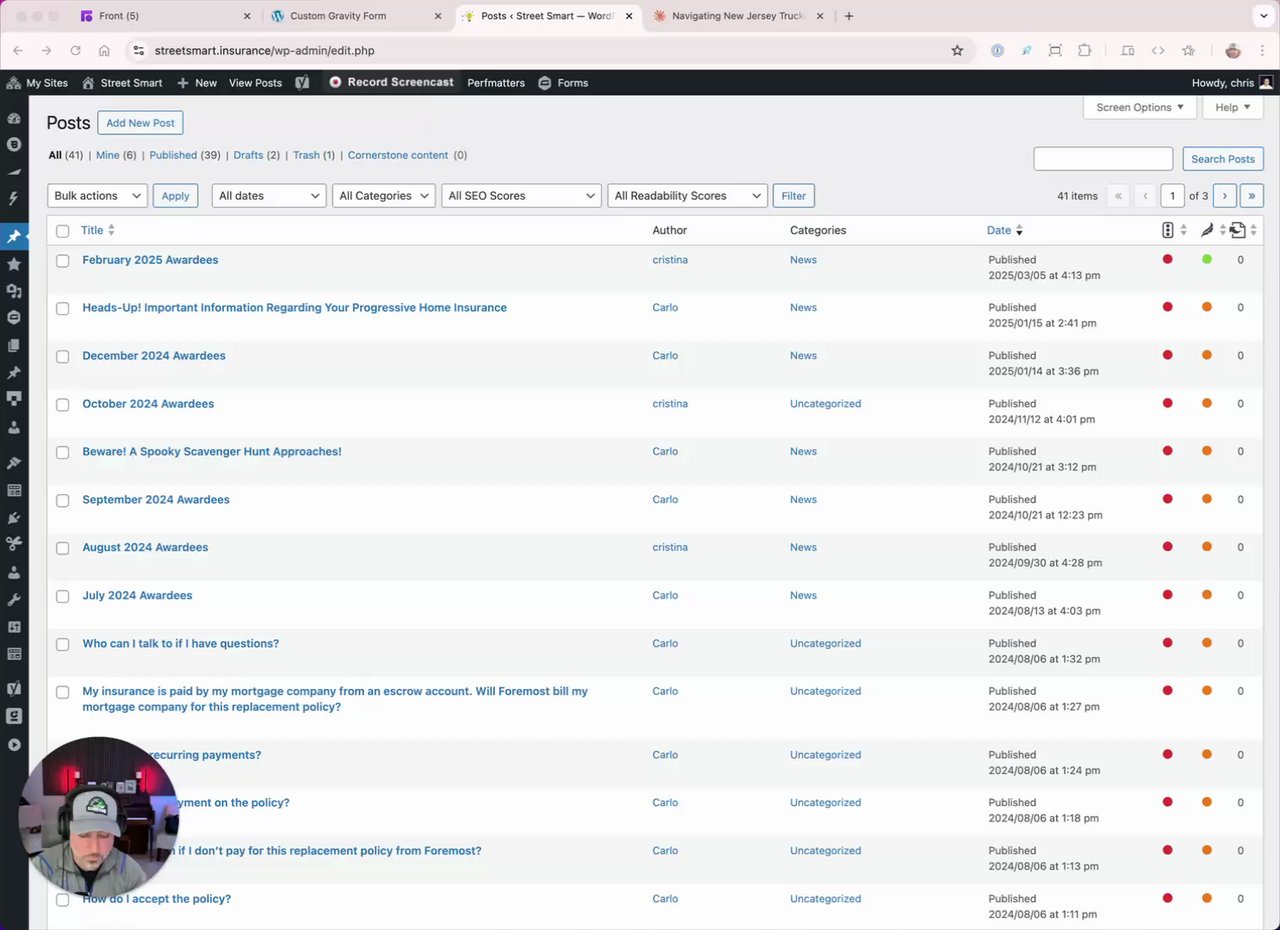Image resolution: width=1280 pixels, height=930 pixels.
Task: Check the select-all checkbox beside Title
Action: 63,231
